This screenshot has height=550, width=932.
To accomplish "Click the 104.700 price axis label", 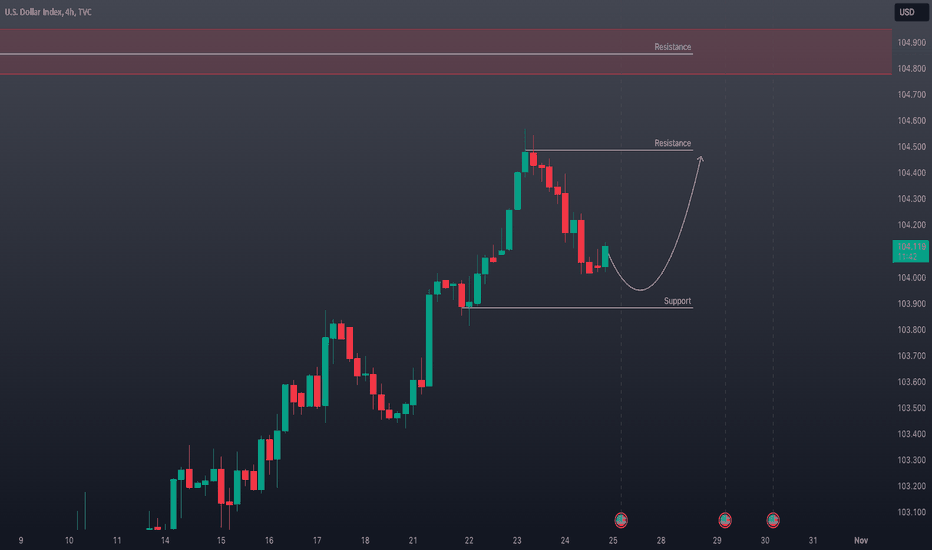I will pos(911,95).
